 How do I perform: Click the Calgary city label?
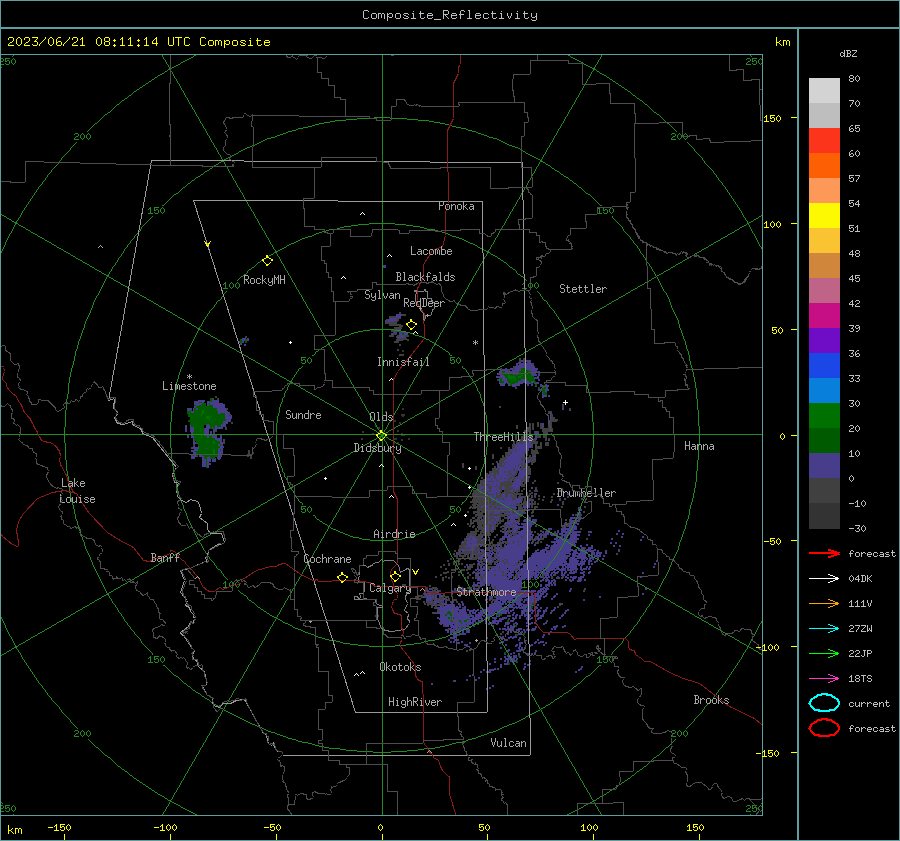click(390, 588)
